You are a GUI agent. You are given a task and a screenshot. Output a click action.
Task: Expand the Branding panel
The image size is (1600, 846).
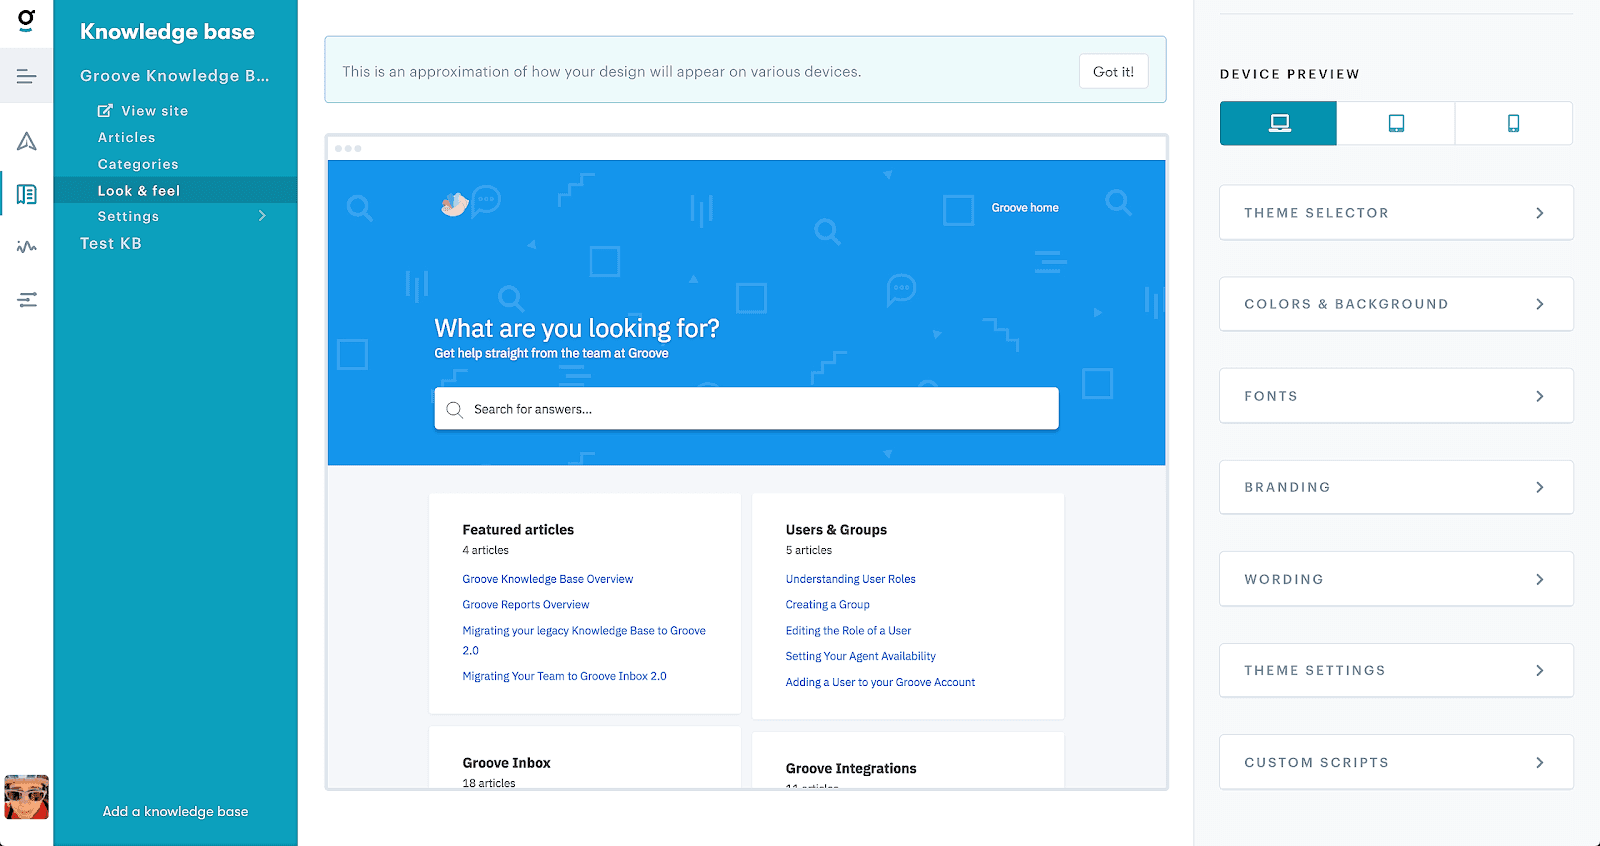click(x=1396, y=487)
